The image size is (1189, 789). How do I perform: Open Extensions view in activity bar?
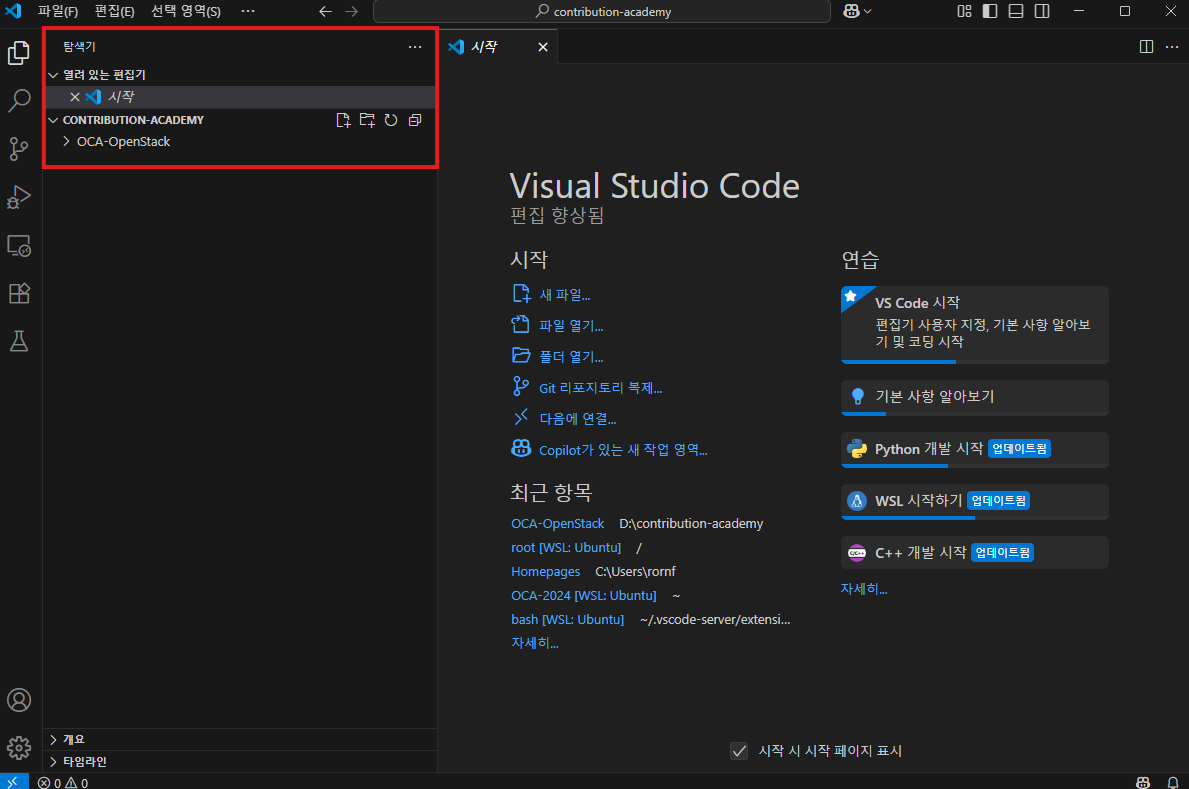(19, 294)
